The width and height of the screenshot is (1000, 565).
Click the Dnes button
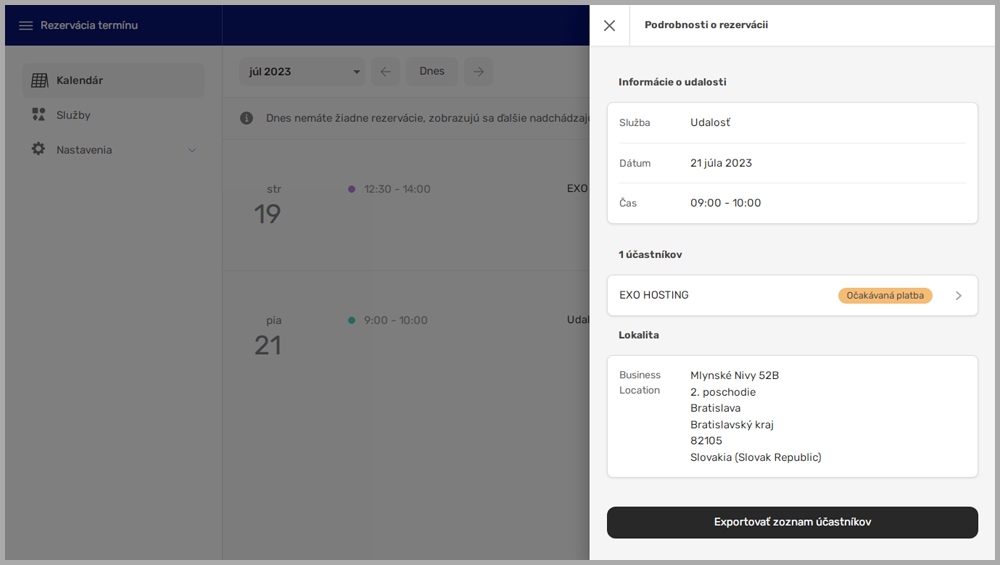coord(432,72)
